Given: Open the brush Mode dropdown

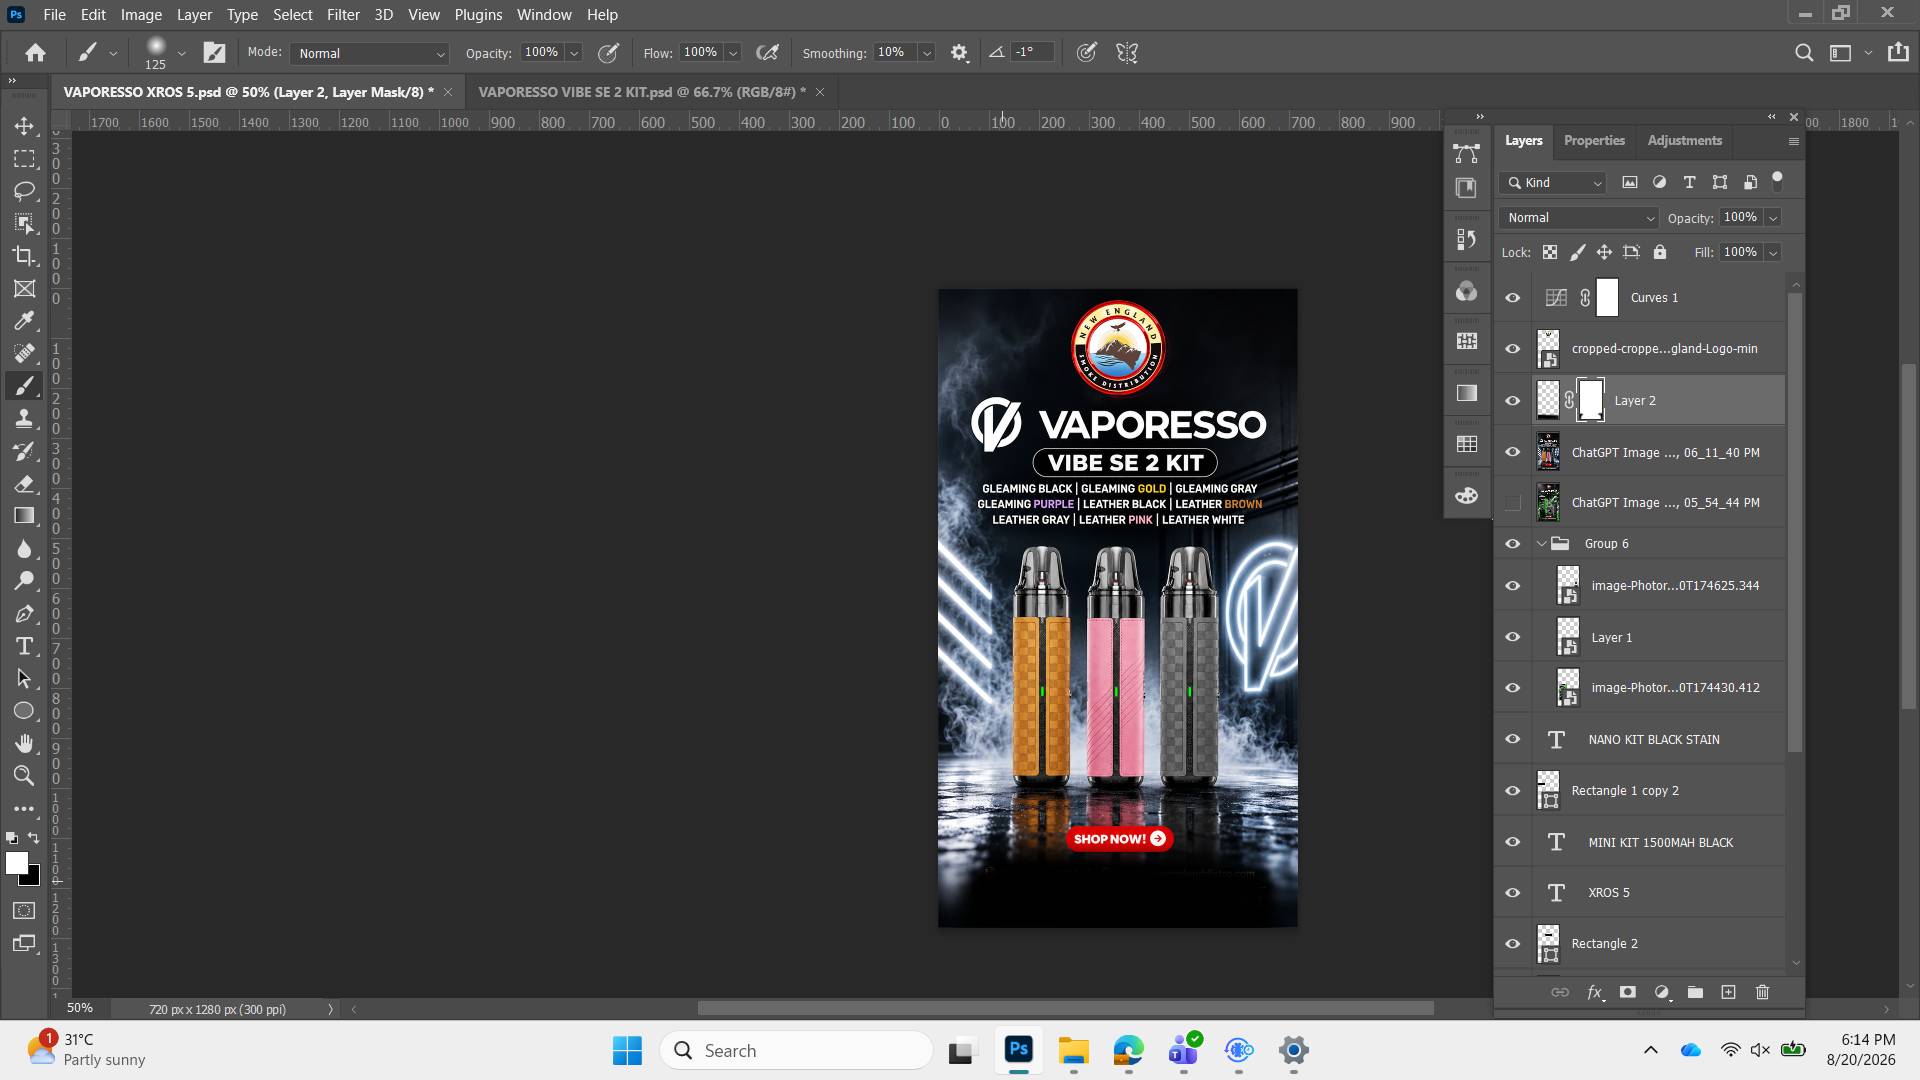Looking at the screenshot, I should tap(369, 53).
